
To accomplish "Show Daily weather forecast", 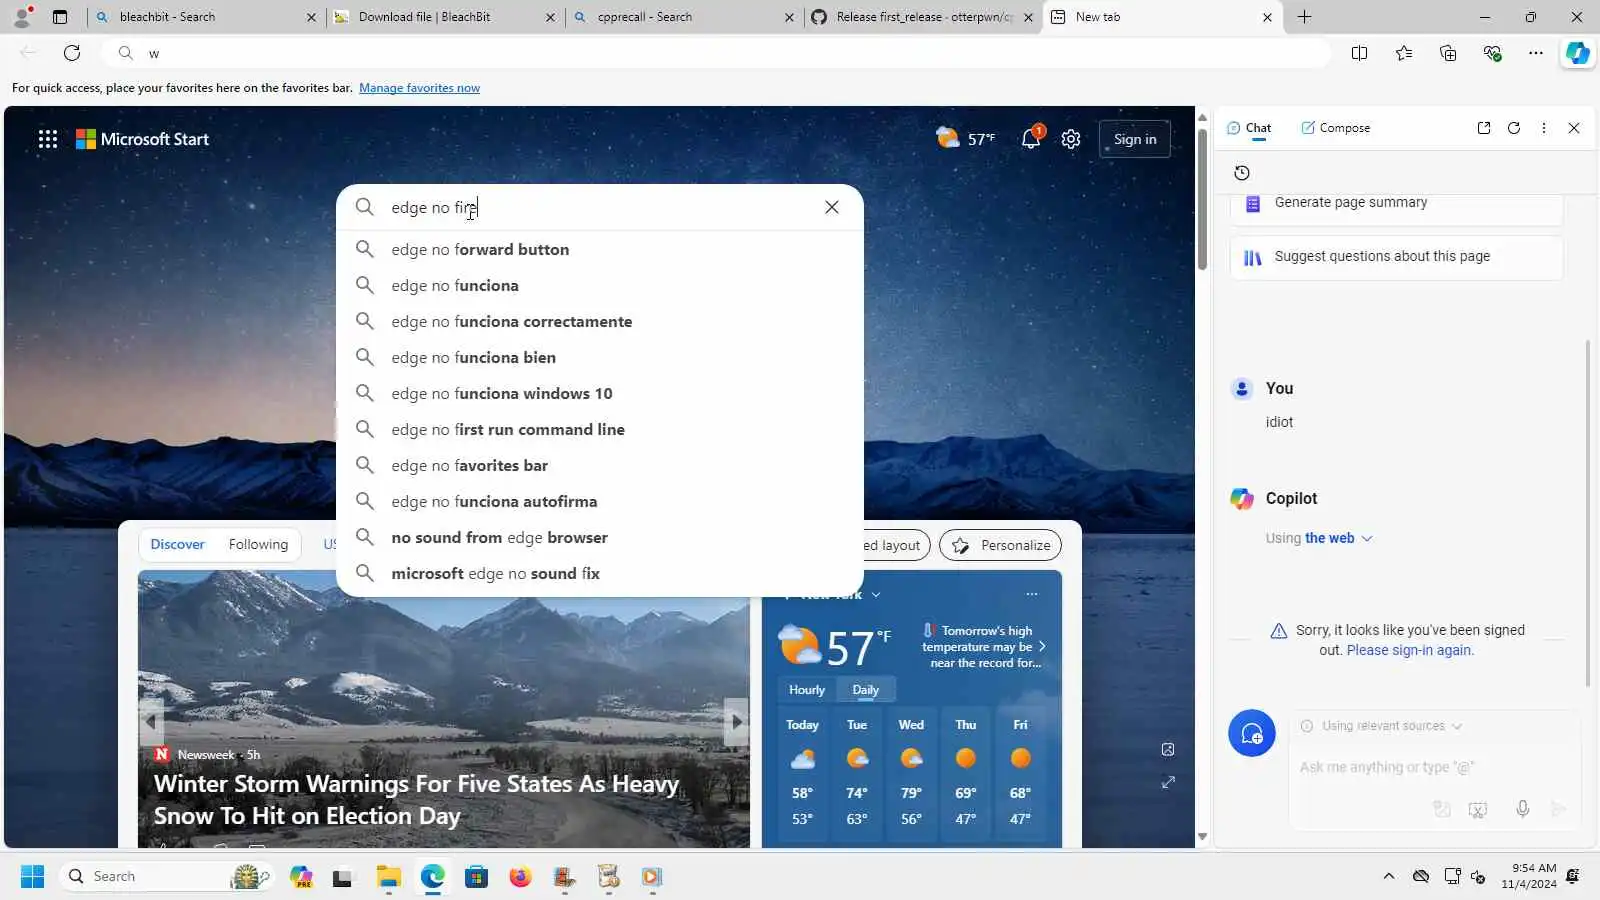I will tap(865, 690).
